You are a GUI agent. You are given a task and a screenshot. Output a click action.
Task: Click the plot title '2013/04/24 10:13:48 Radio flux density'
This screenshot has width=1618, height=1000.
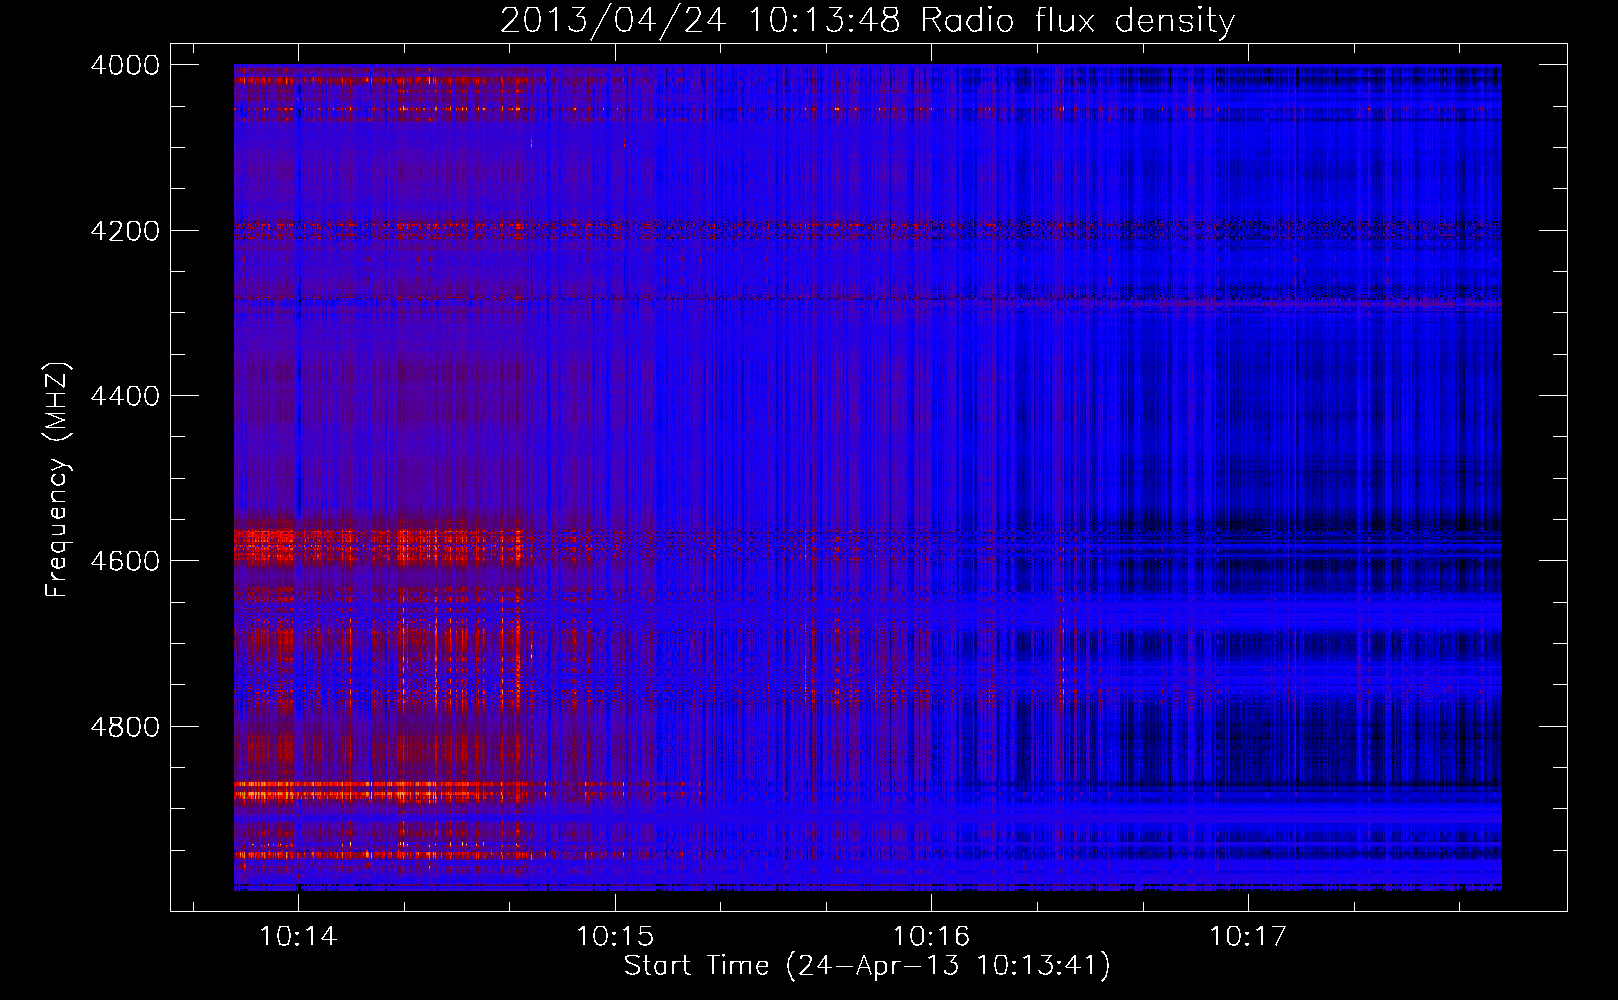(x=867, y=20)
